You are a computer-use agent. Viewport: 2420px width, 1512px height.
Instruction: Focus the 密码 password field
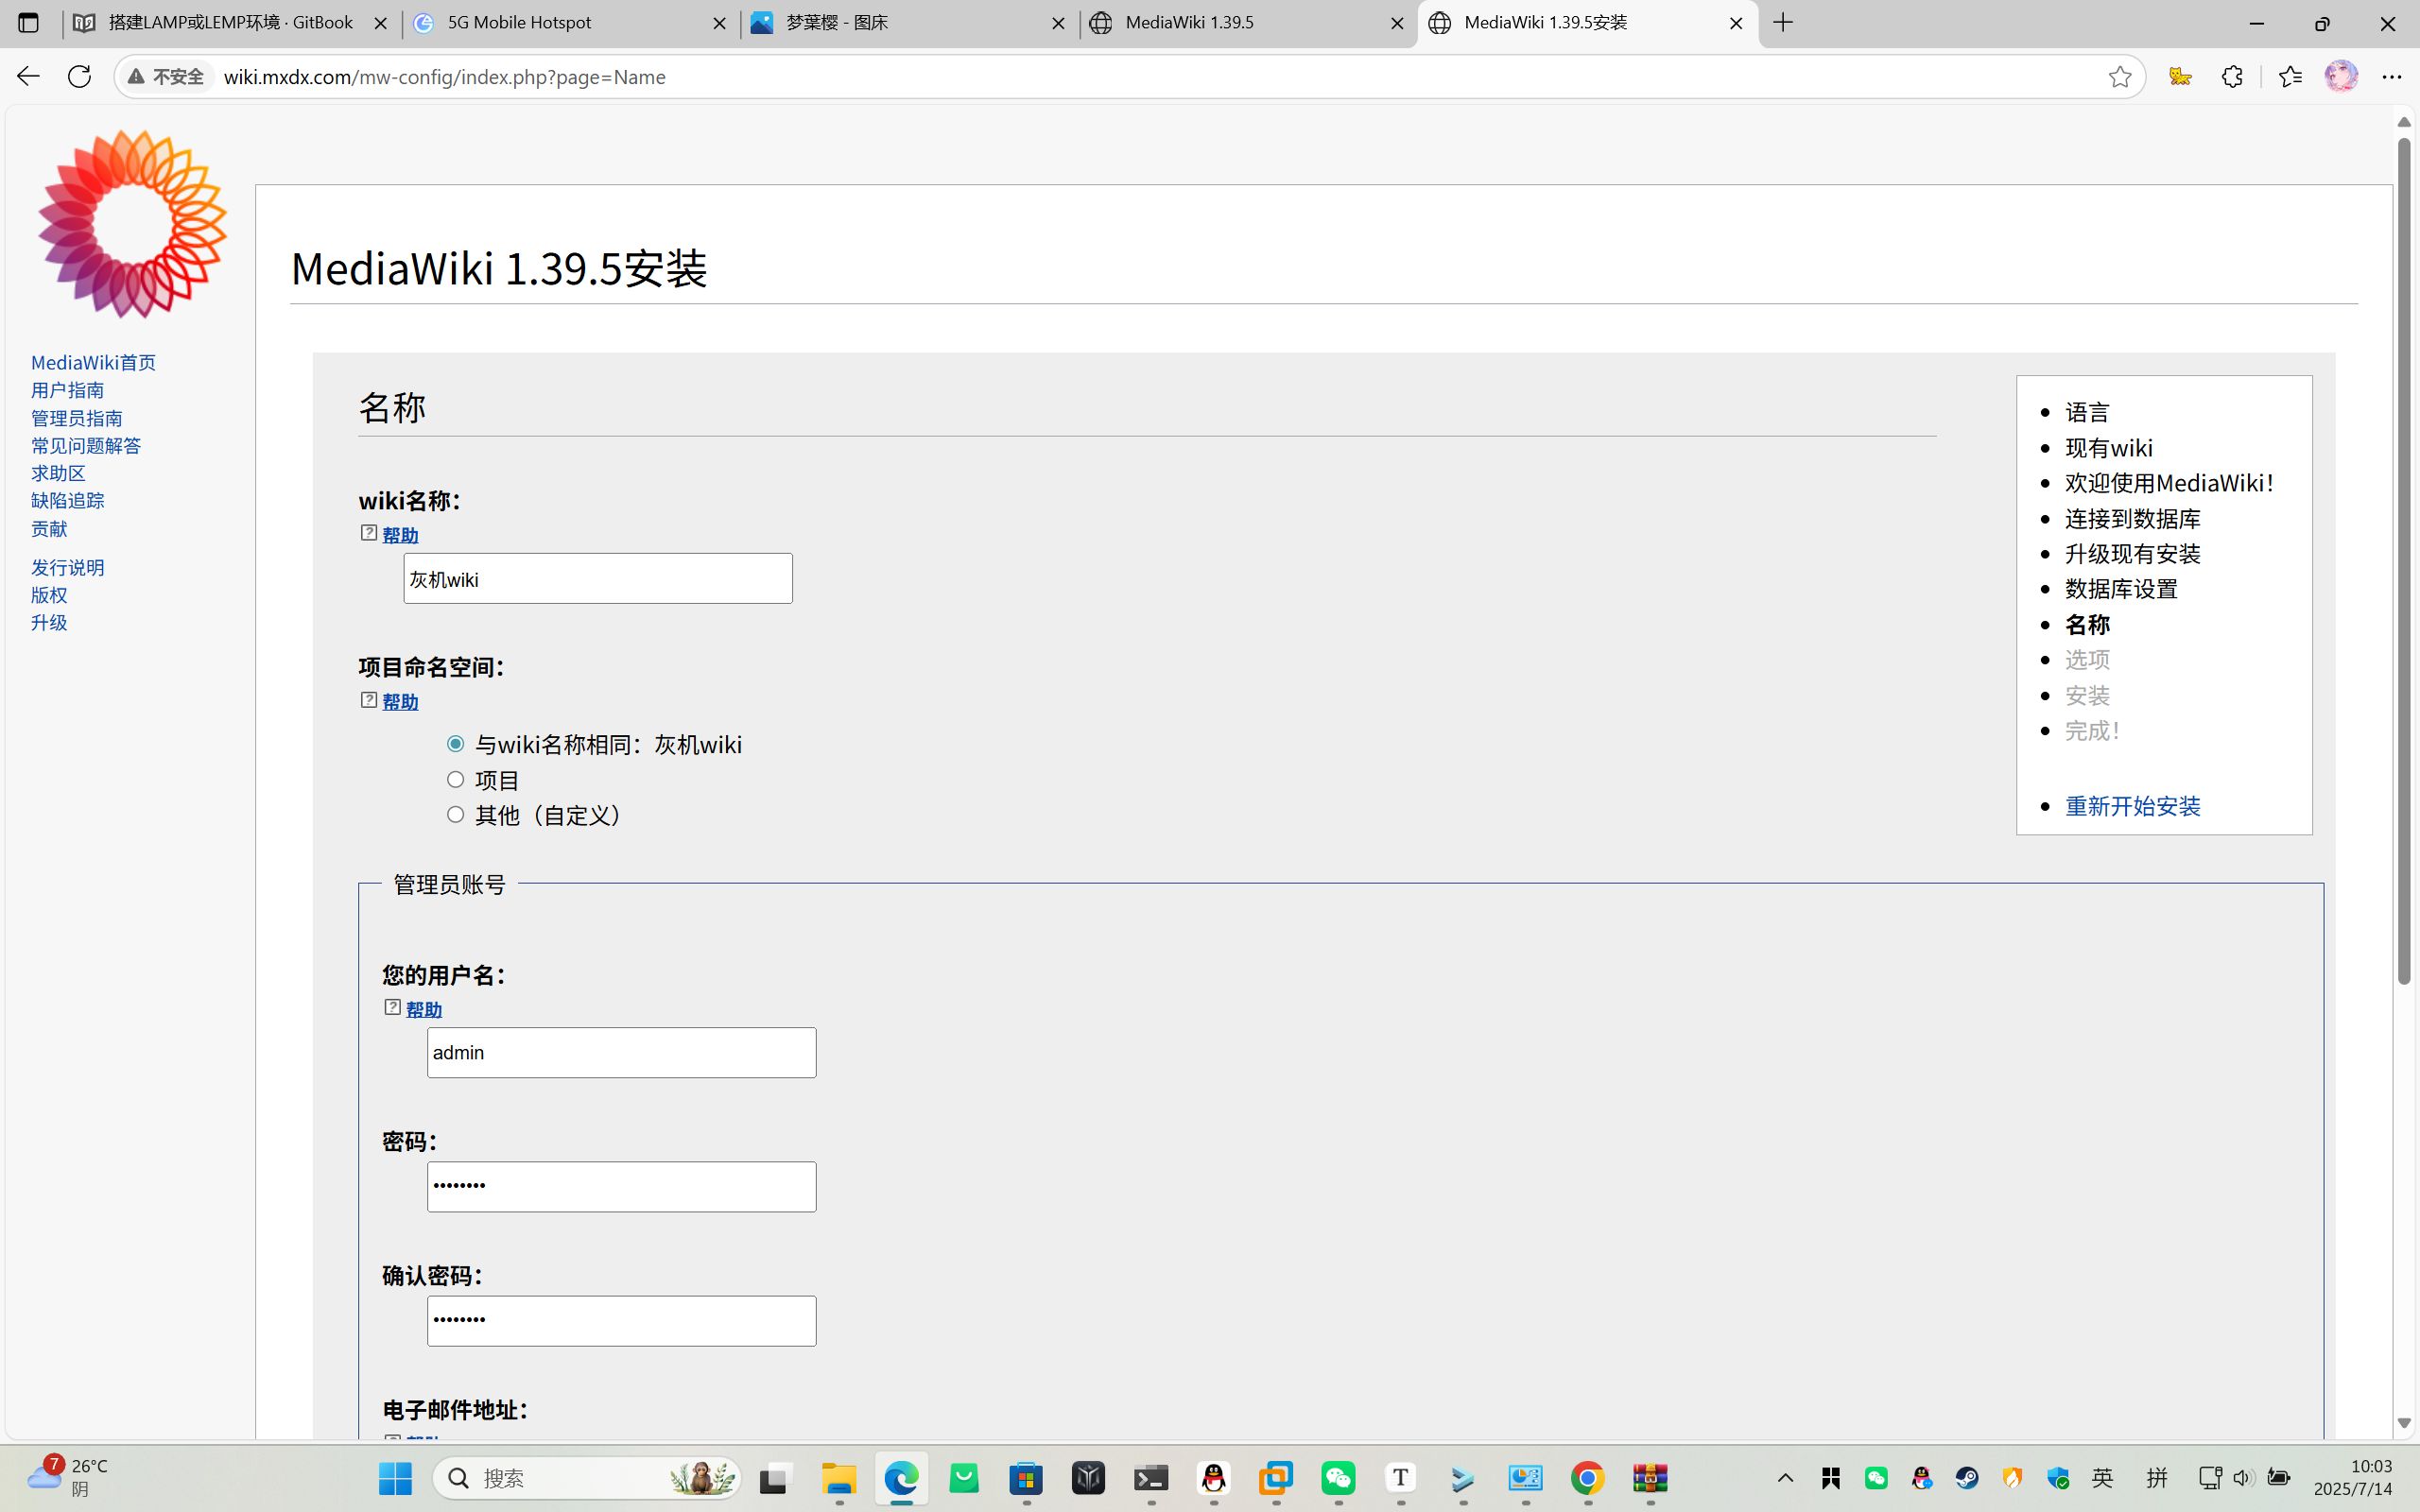click(x=621, y=1186)
